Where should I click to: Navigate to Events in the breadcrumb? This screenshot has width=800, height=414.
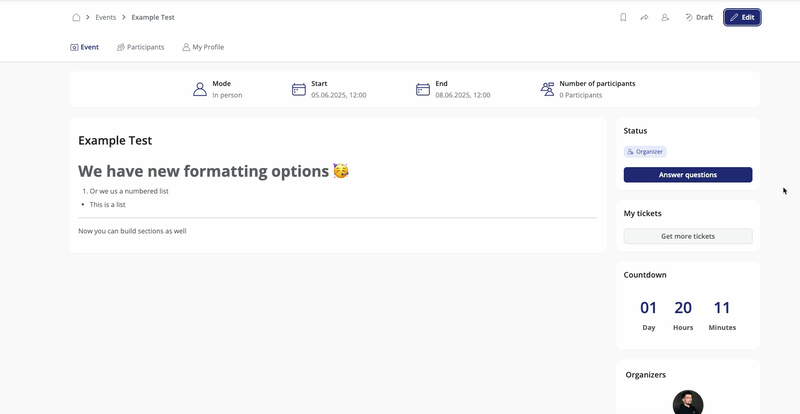coord(105,17)
